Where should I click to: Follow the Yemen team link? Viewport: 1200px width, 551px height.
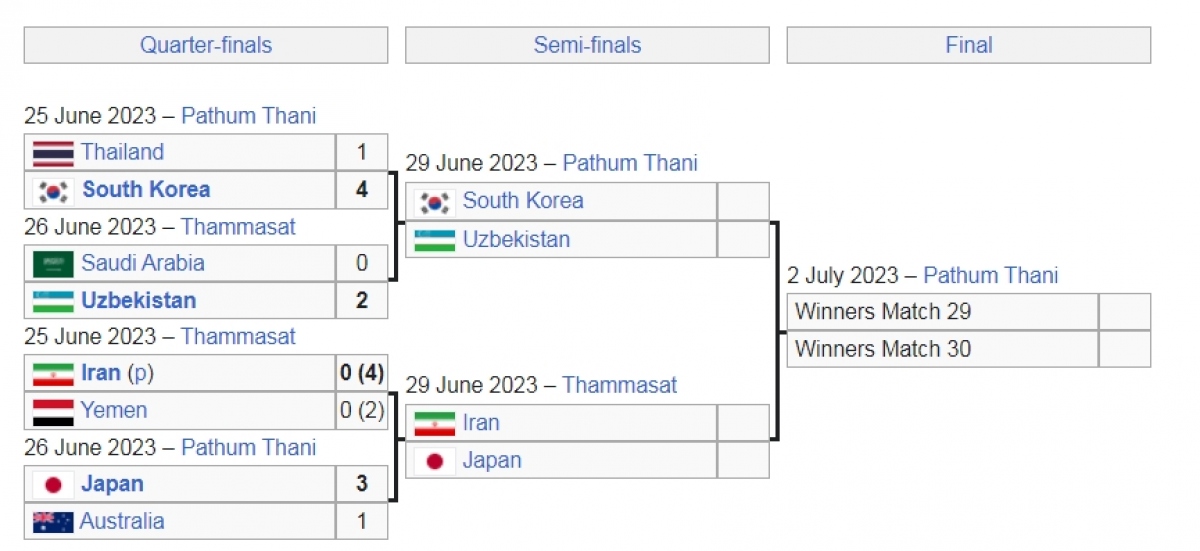point(114,410)
